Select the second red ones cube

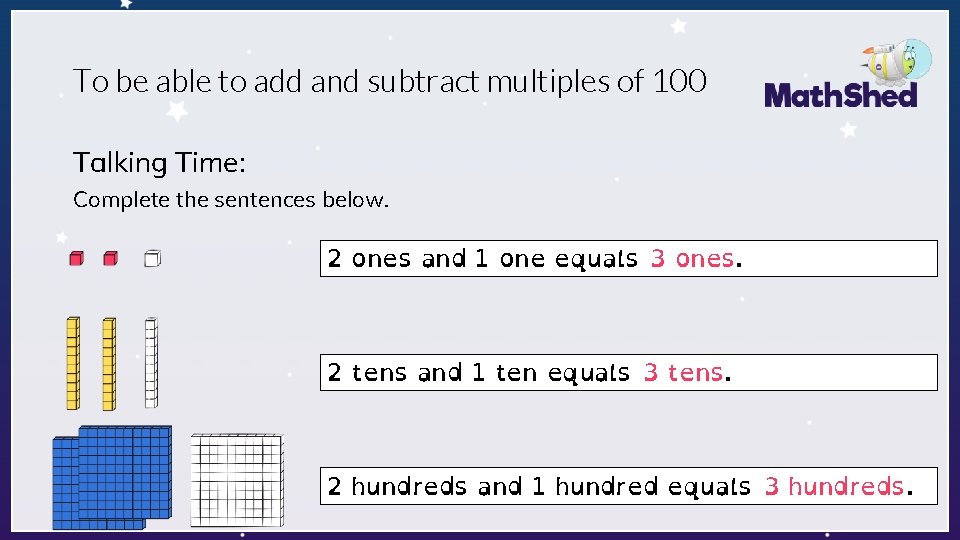(x=110, y=260)
